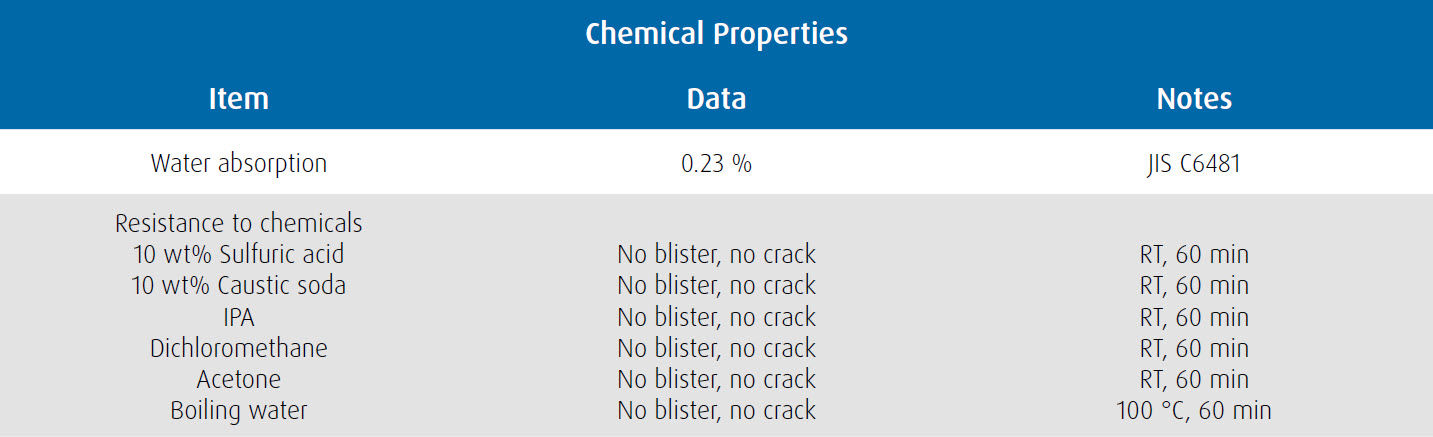Click the JIS C6481 note
This screenshot has height=437, width=1433.
(x=1194, y=163)
